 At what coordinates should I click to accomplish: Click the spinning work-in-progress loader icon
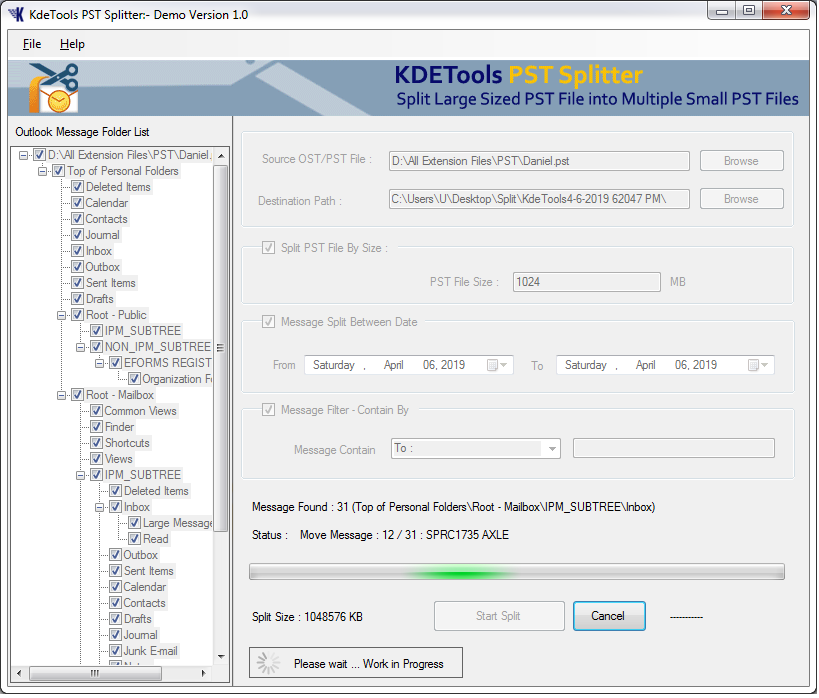[x=268, y=663]
